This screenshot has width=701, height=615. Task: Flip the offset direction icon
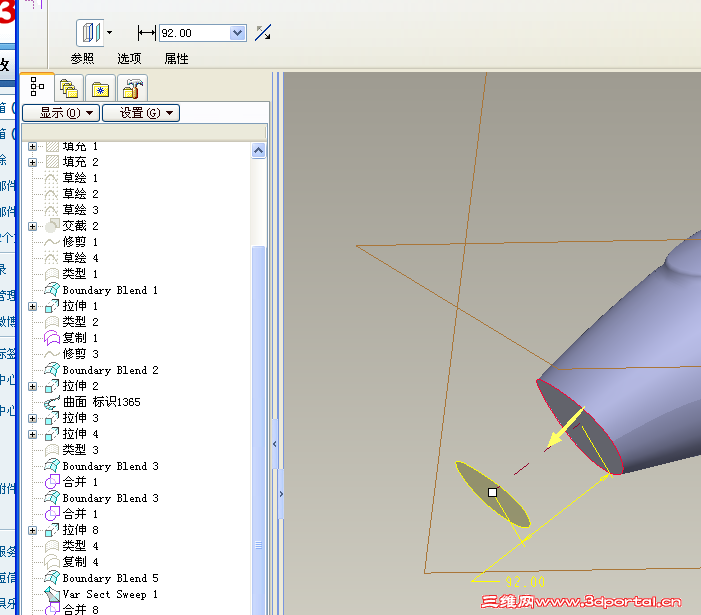point(263,33)
